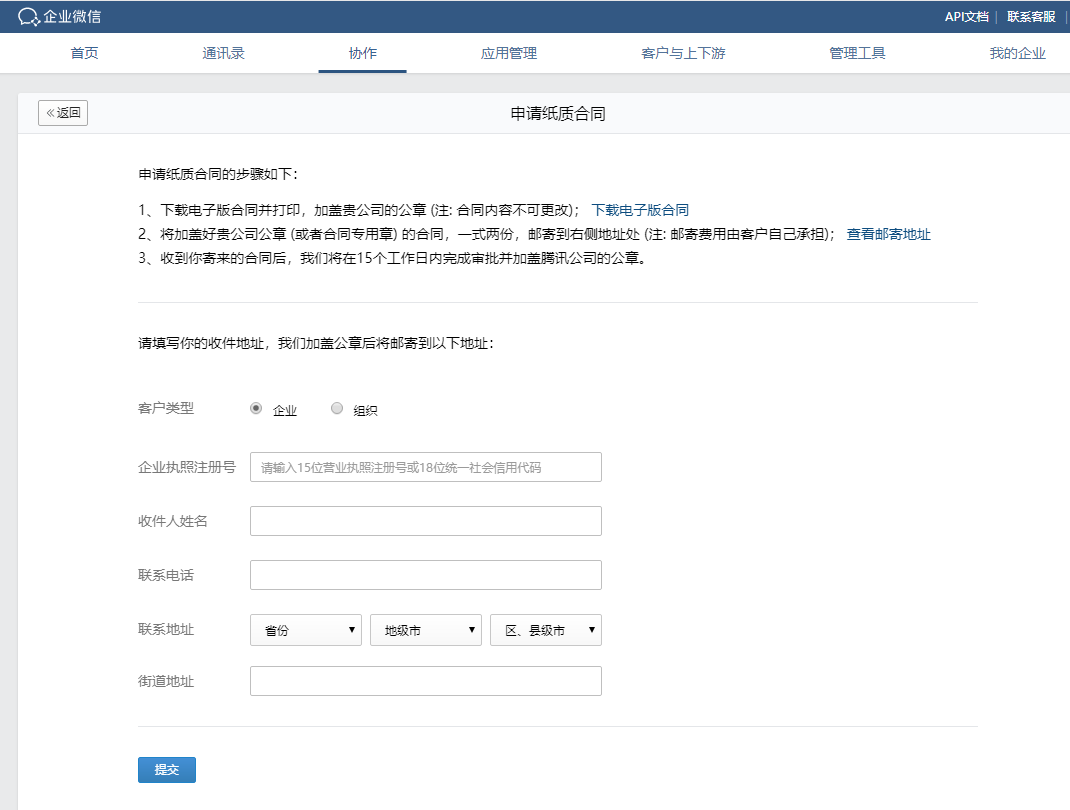Focus the 收件人姓名 text field
This screenshot has width=1070, height=810.
(426, 521)
